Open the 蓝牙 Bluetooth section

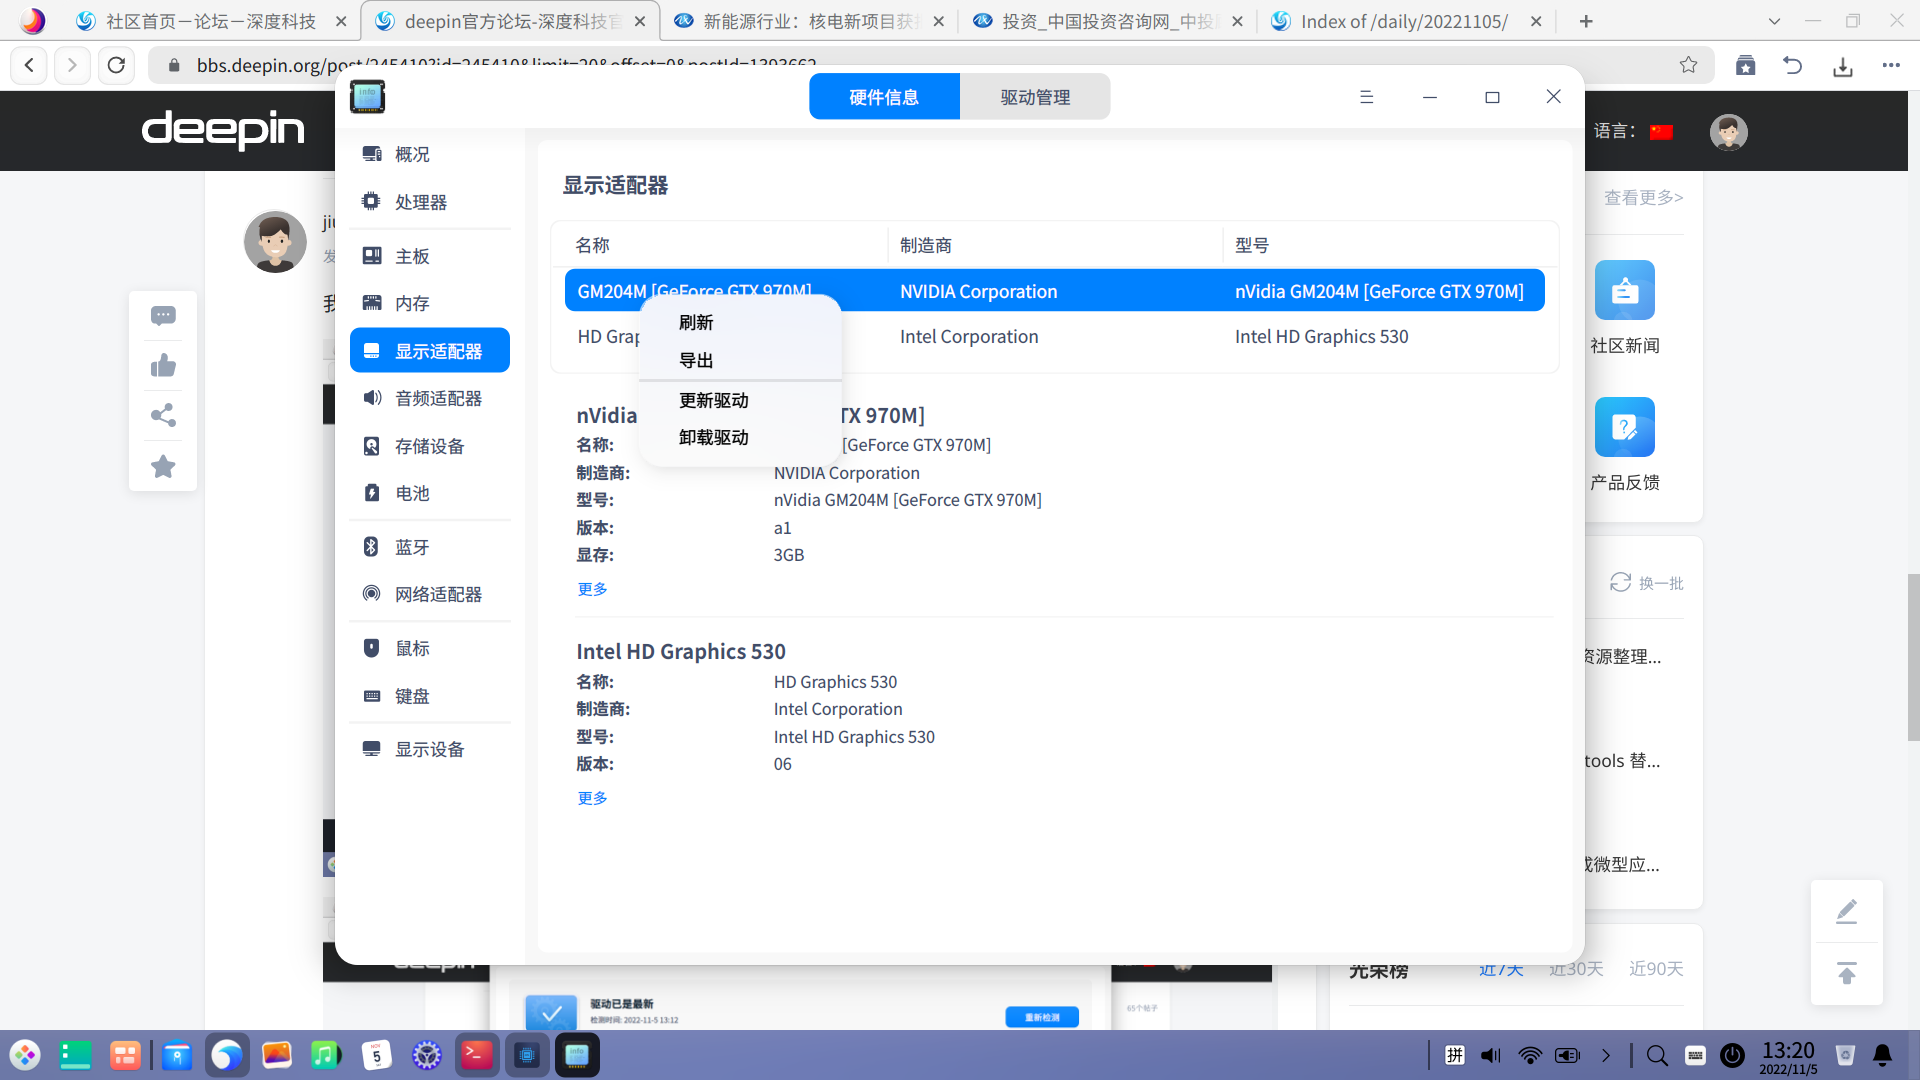(x=411, y=547)
